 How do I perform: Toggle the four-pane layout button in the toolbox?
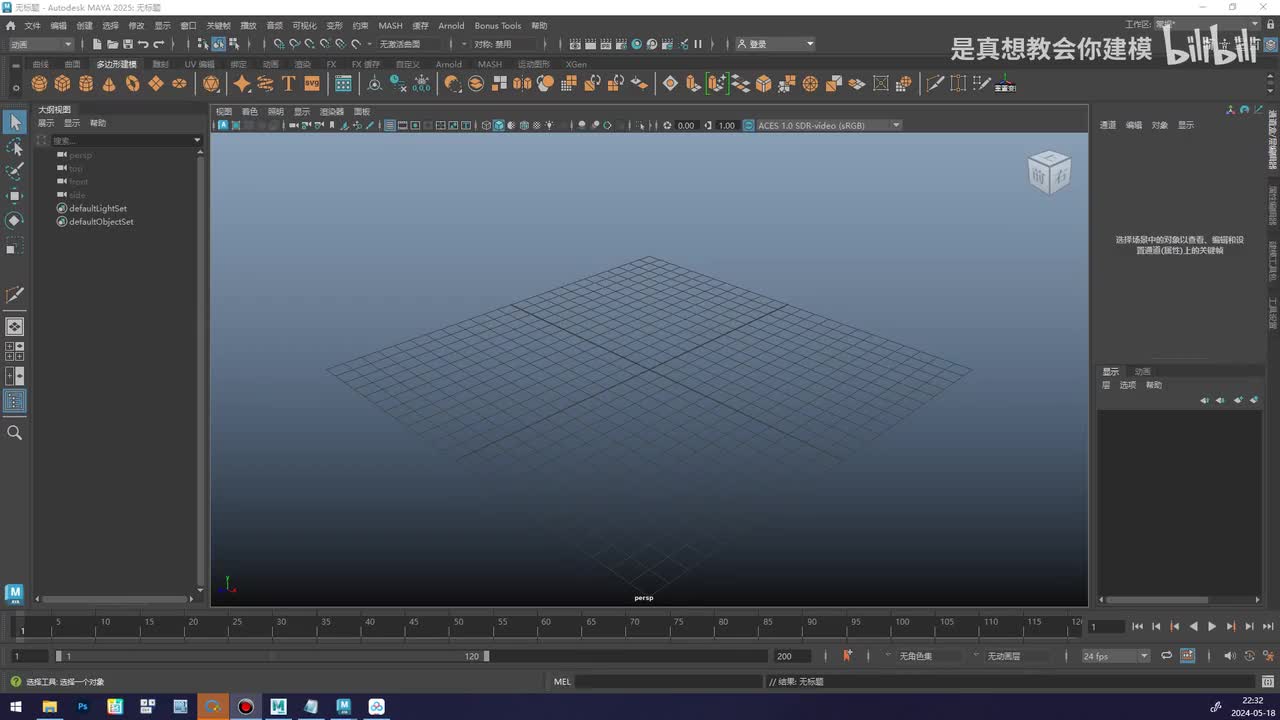coord(14,351)
